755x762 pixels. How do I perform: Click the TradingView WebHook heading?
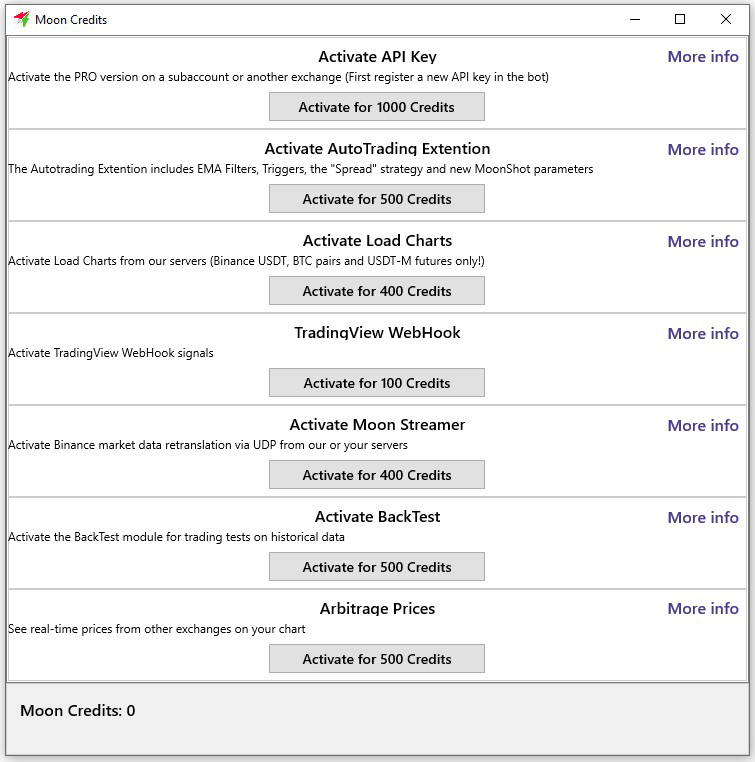pyautogui.click(x=378, y=332)
